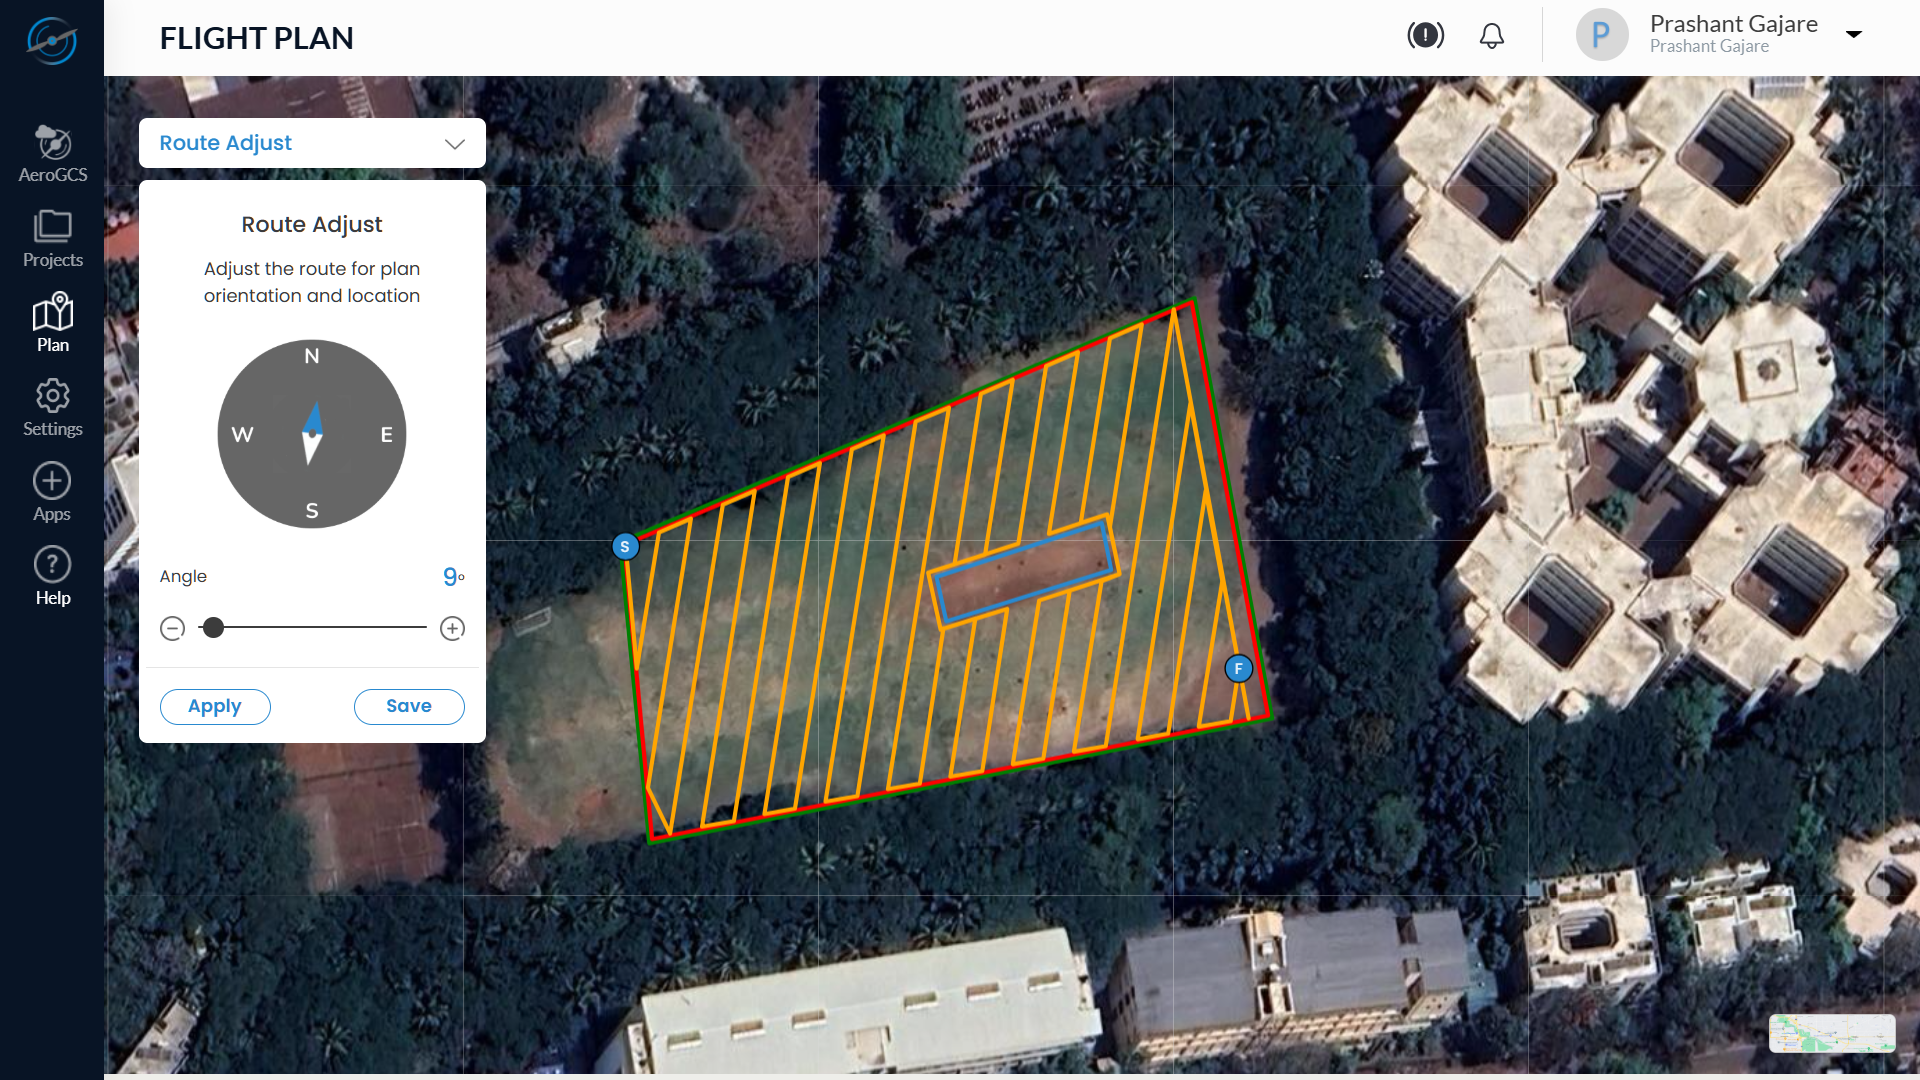This screenshot has height=1080, width=1920.
Task: Click the Prashant Gajare profile avatar
Action: [x=1602, y=35]
